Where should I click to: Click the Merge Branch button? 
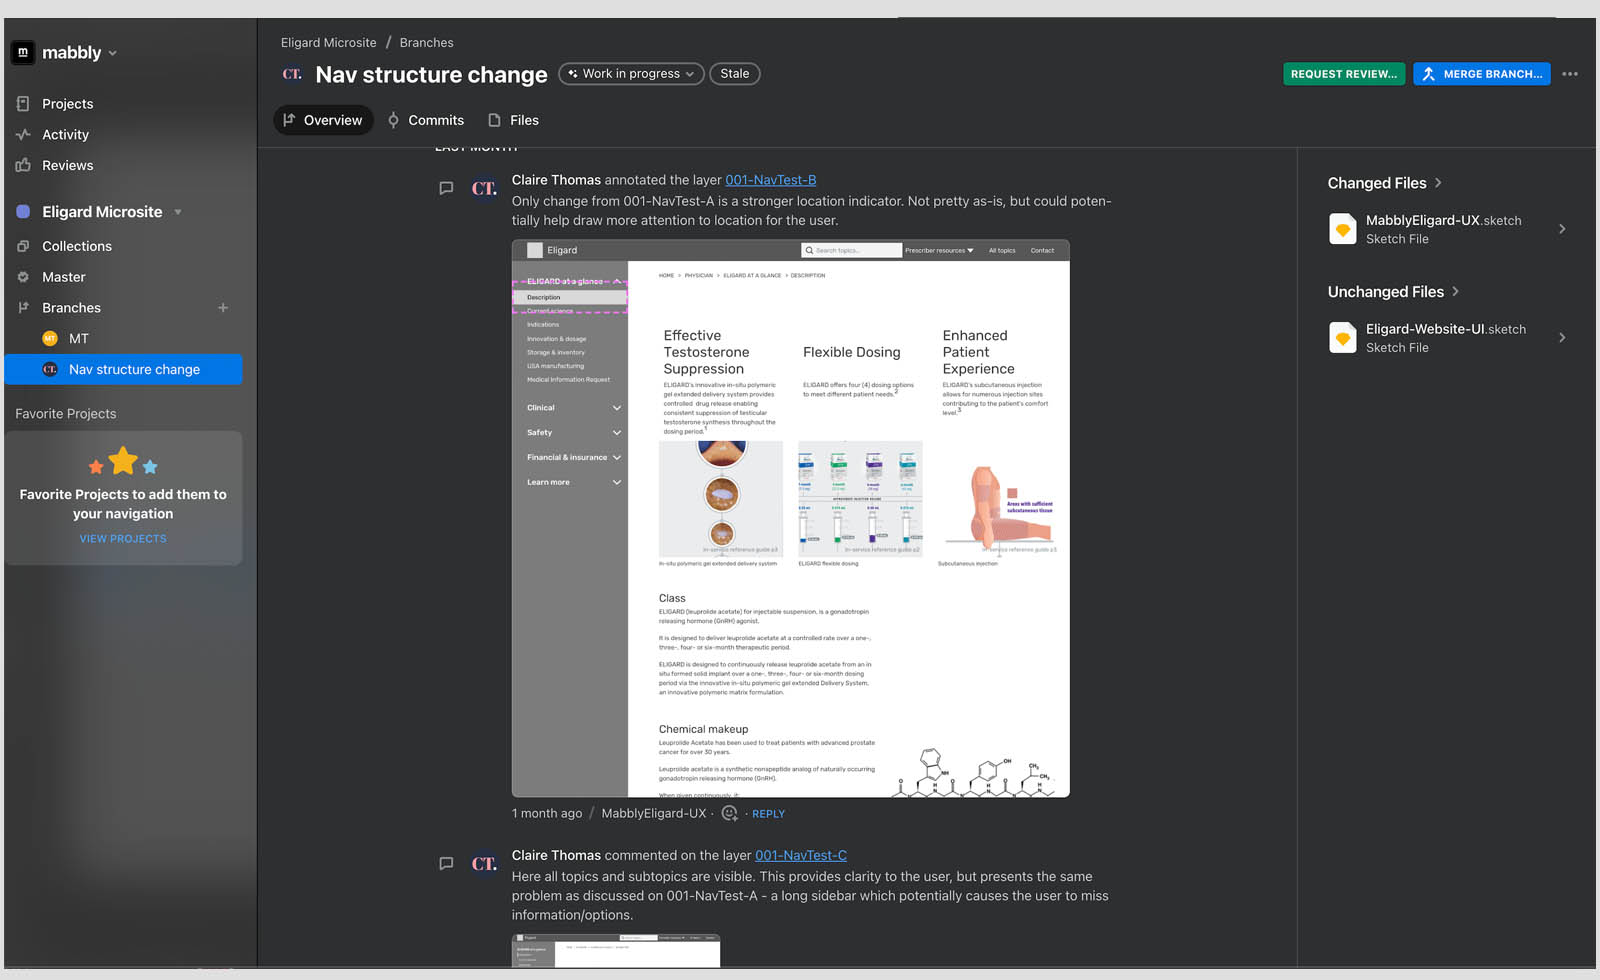(x=1482, y=74)
